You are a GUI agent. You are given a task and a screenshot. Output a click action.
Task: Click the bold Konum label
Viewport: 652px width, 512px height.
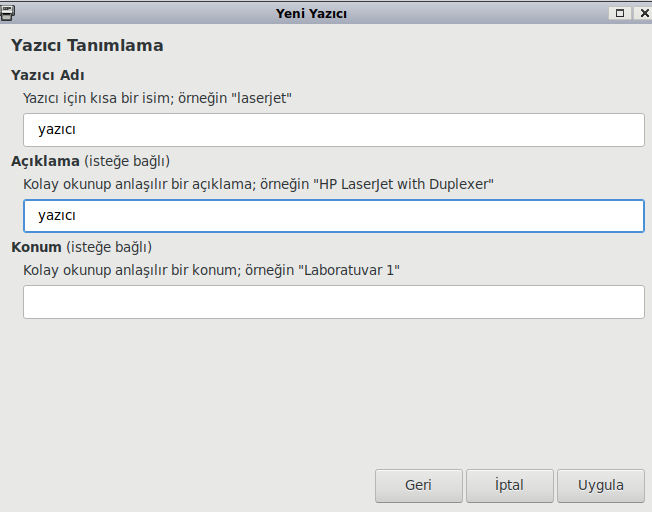36,247
